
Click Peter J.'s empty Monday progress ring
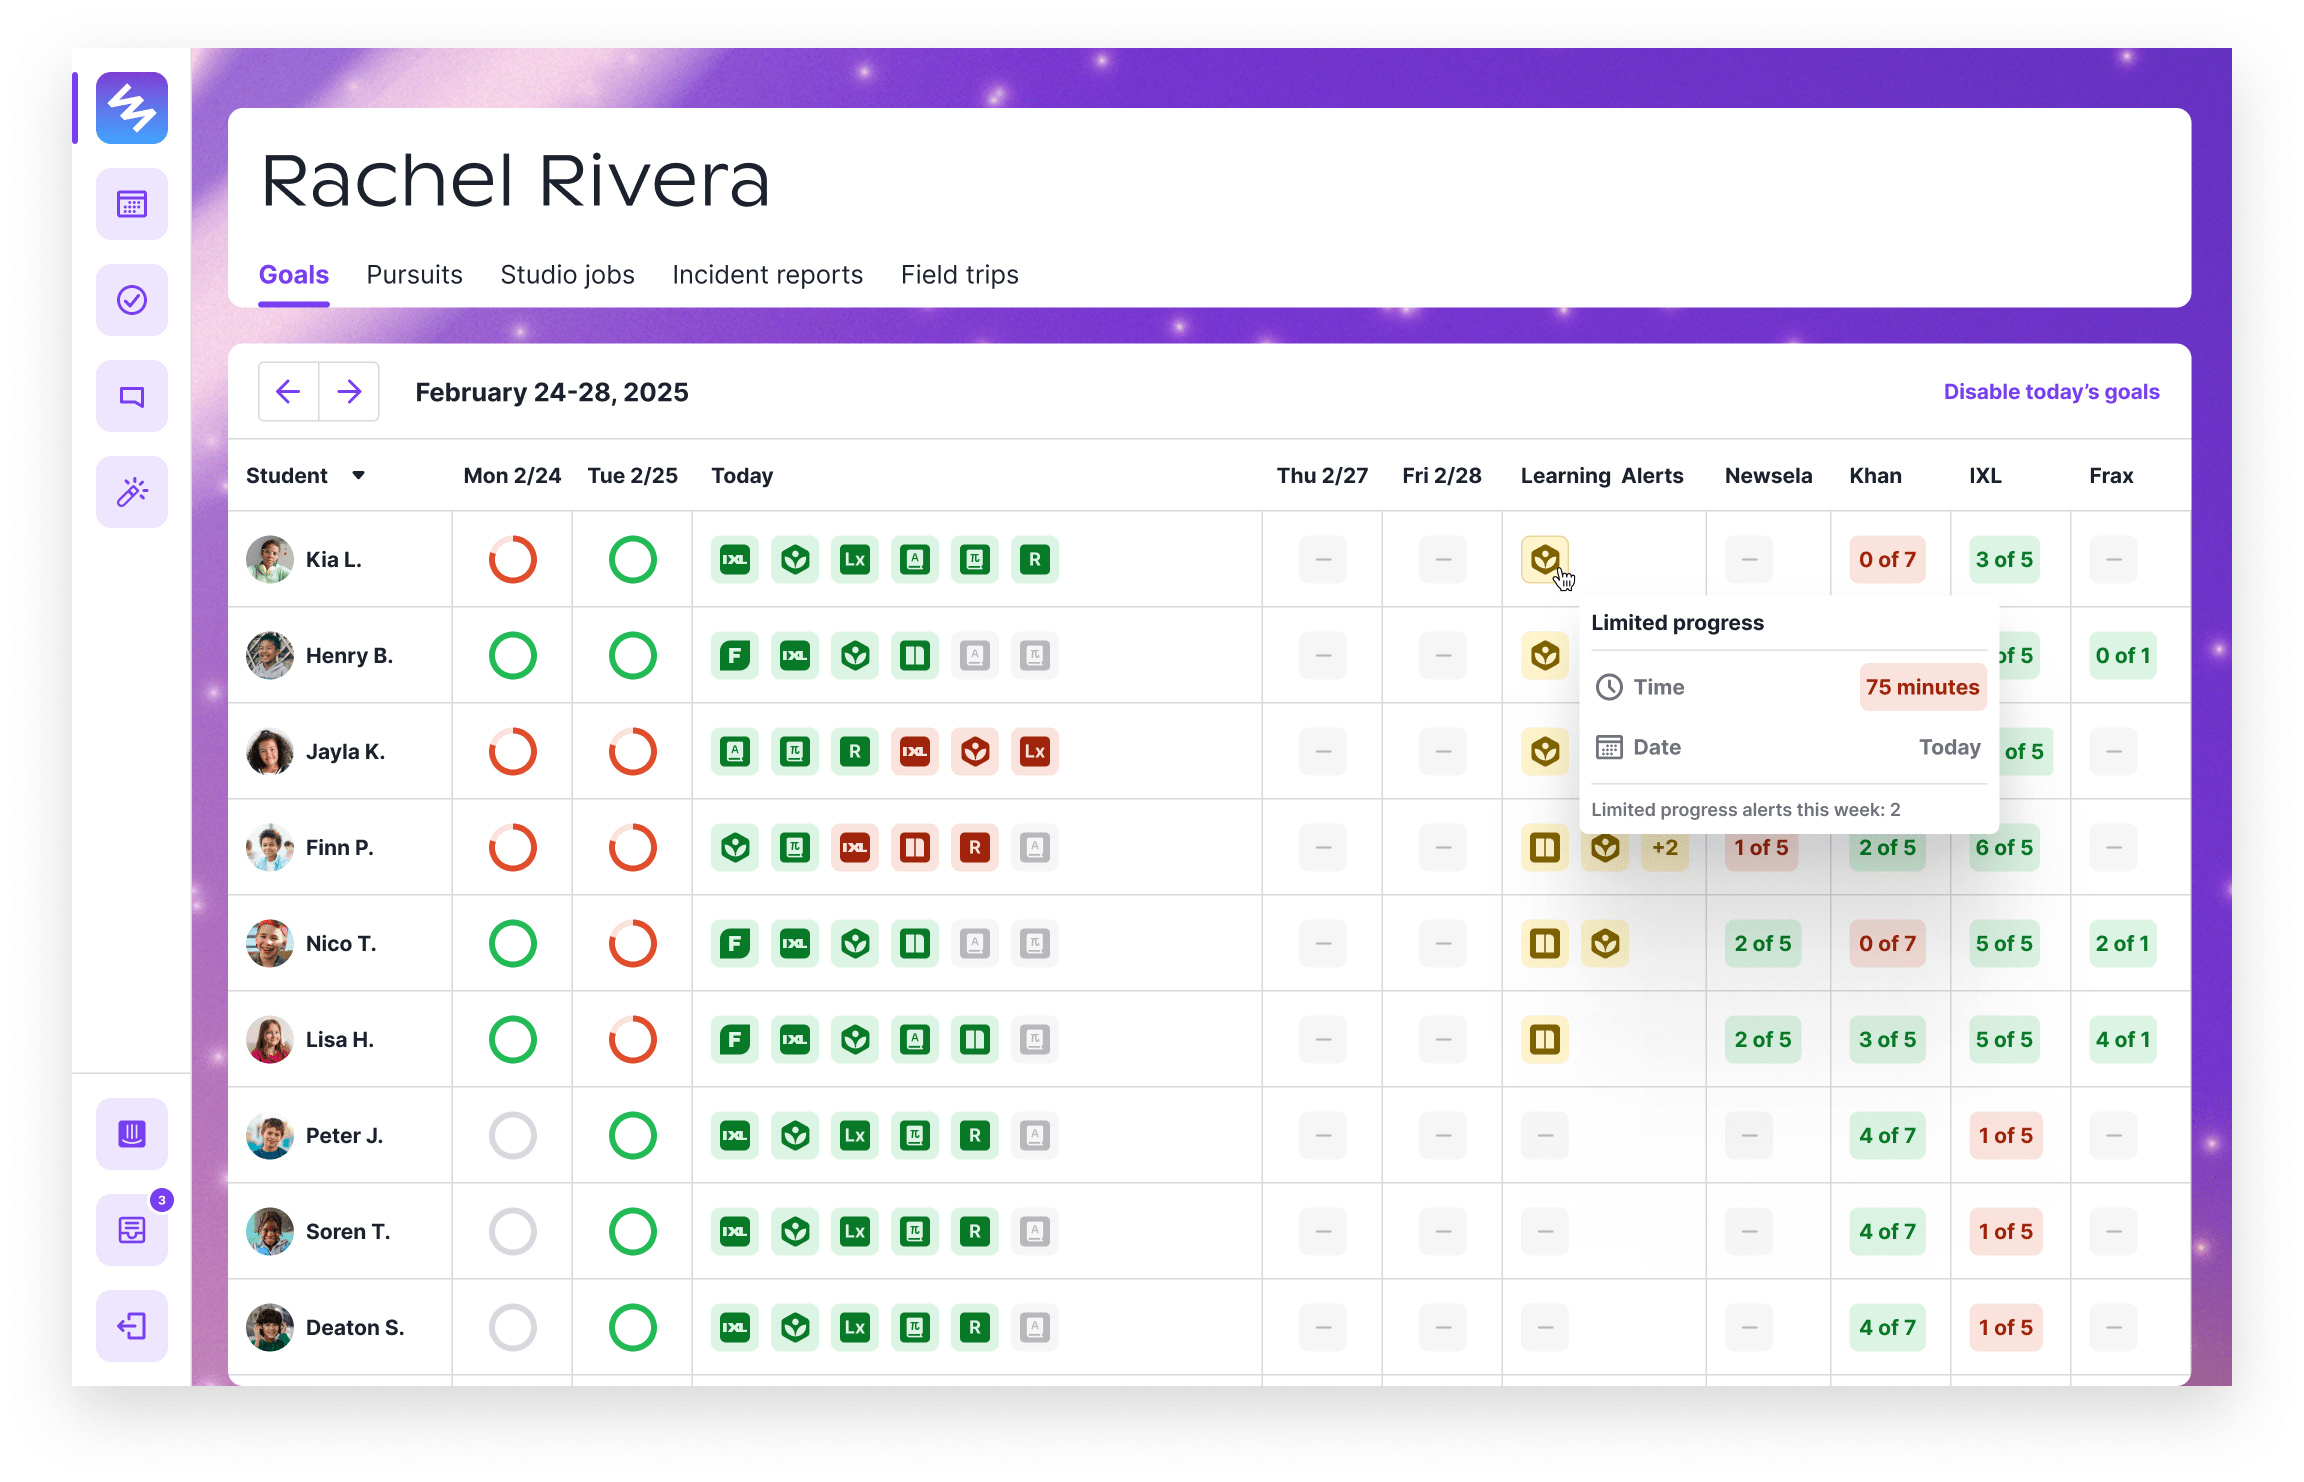[x=513, y=1136]
